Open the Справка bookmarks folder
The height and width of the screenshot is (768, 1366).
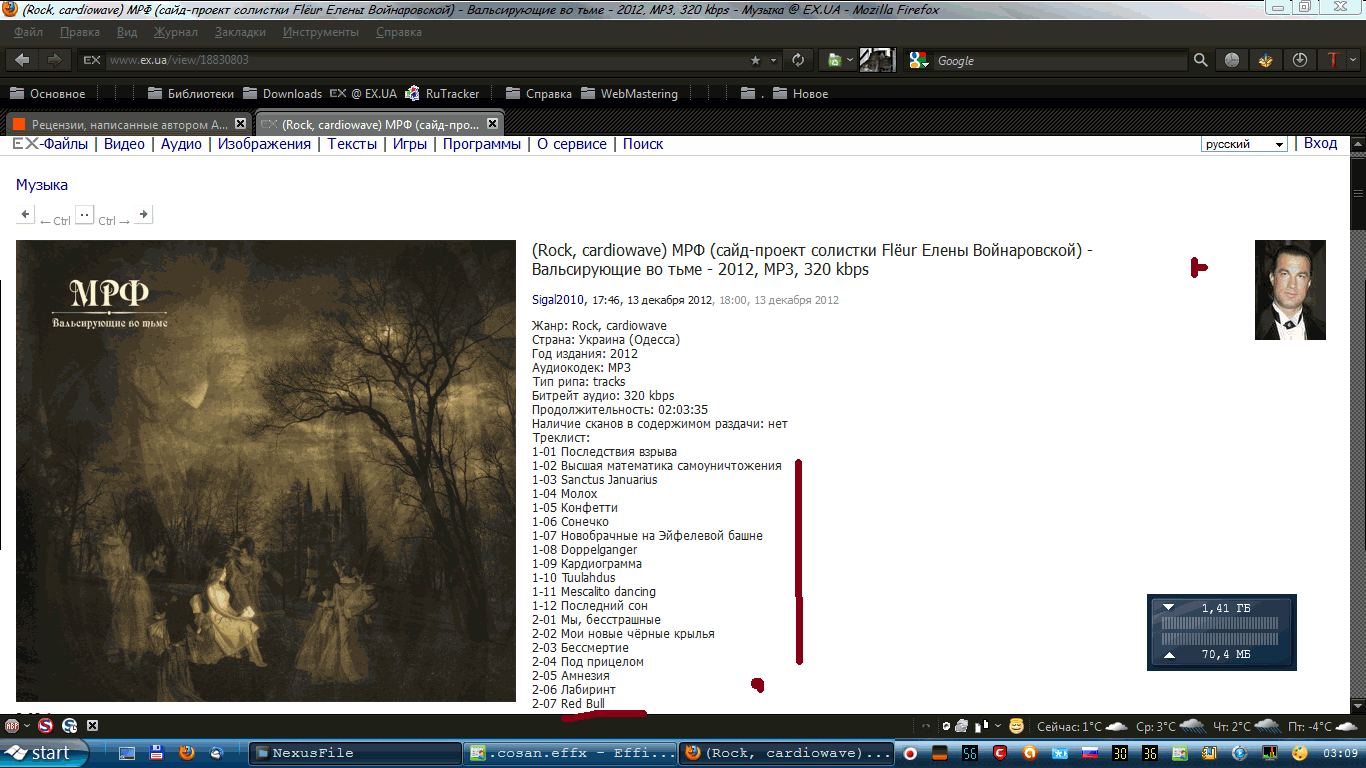point(539,94)
